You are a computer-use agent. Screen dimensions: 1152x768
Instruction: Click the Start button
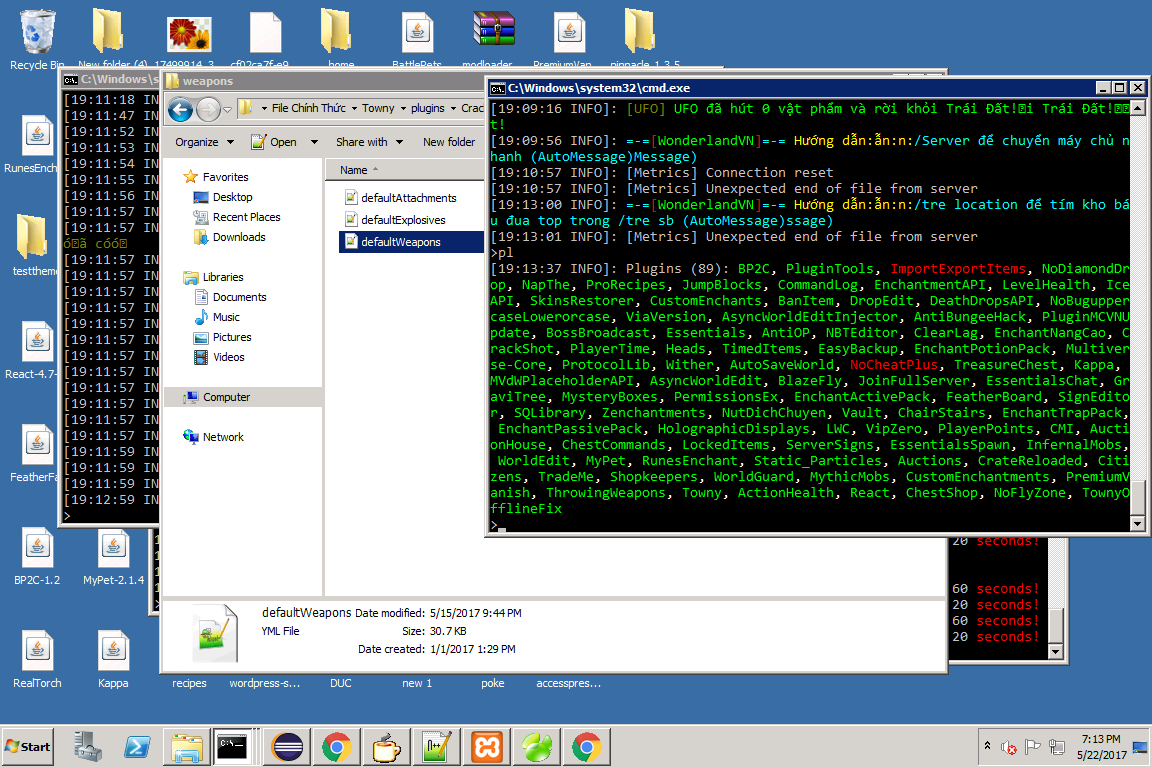(x=29, y=747)
